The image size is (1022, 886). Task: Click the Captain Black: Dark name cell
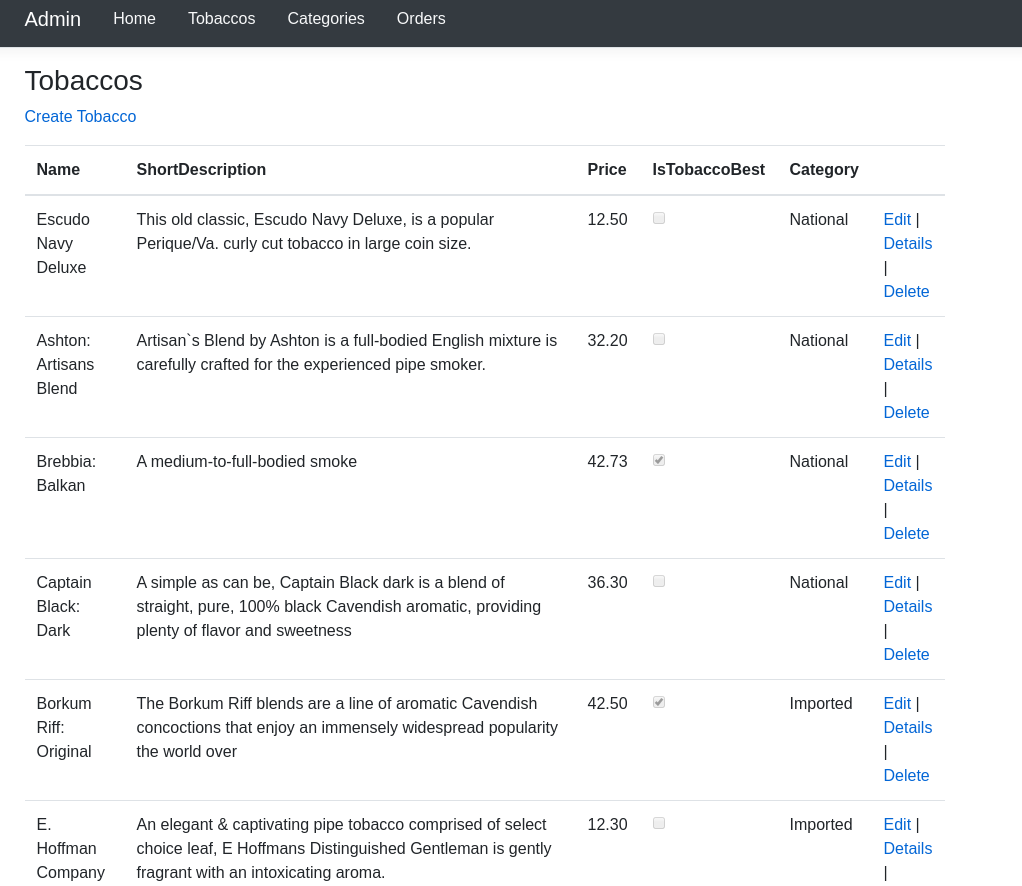tap(64, 606)
